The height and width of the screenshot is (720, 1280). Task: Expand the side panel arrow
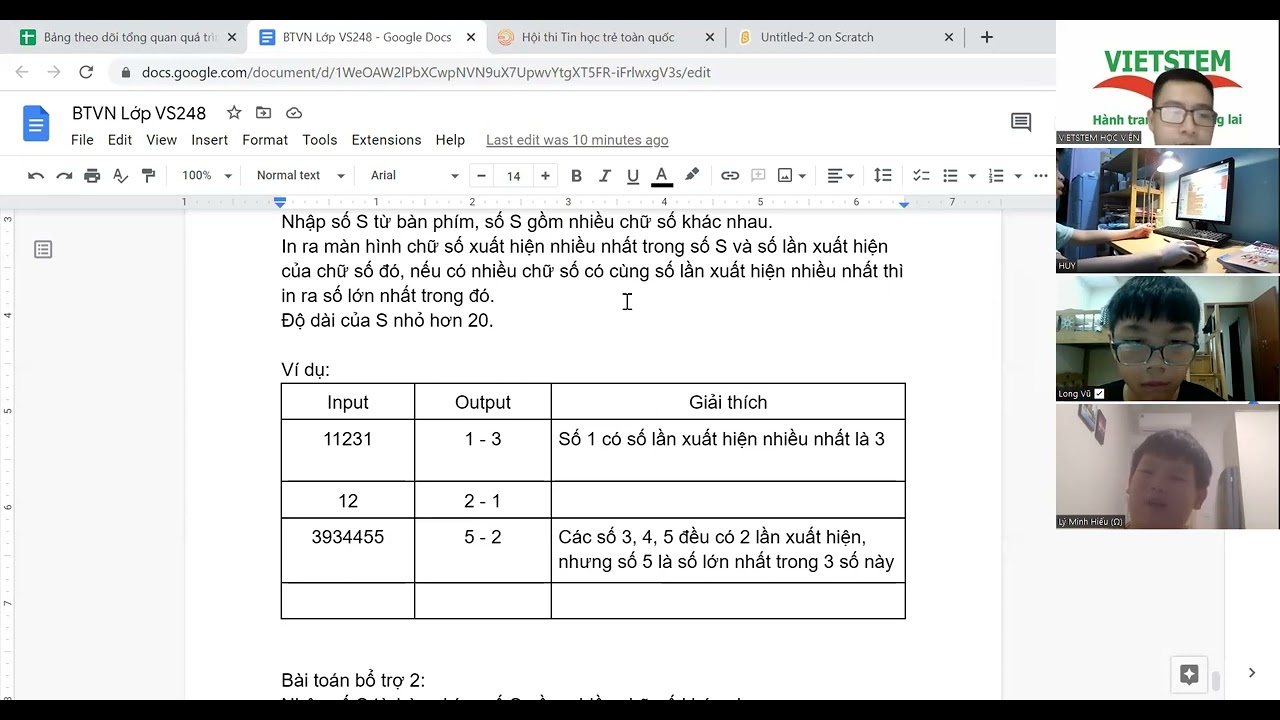(x=1251, y=673)
